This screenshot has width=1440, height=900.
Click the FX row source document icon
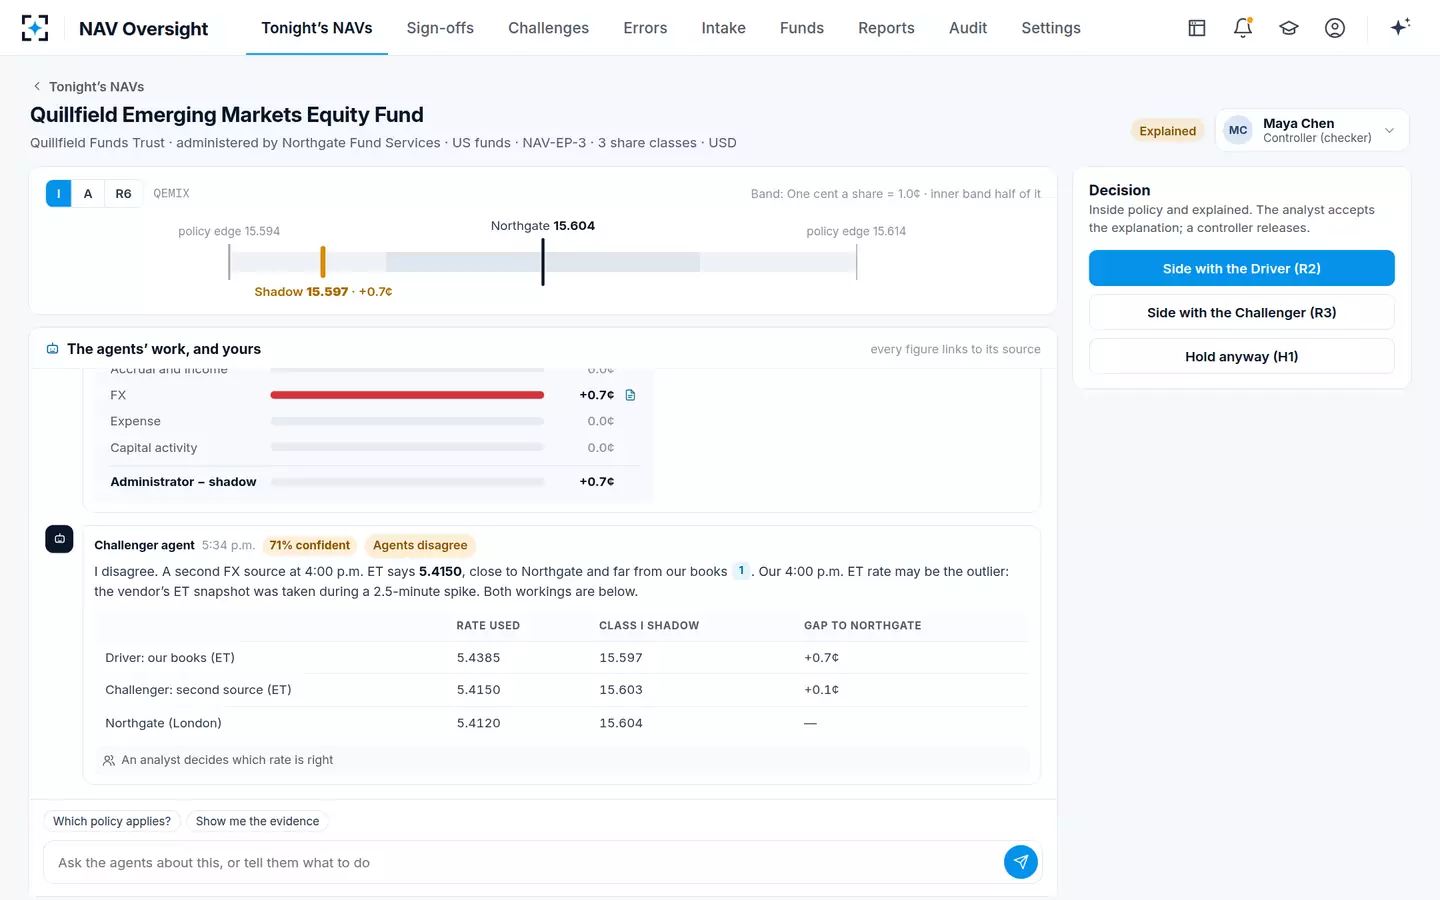pos(630,395)
